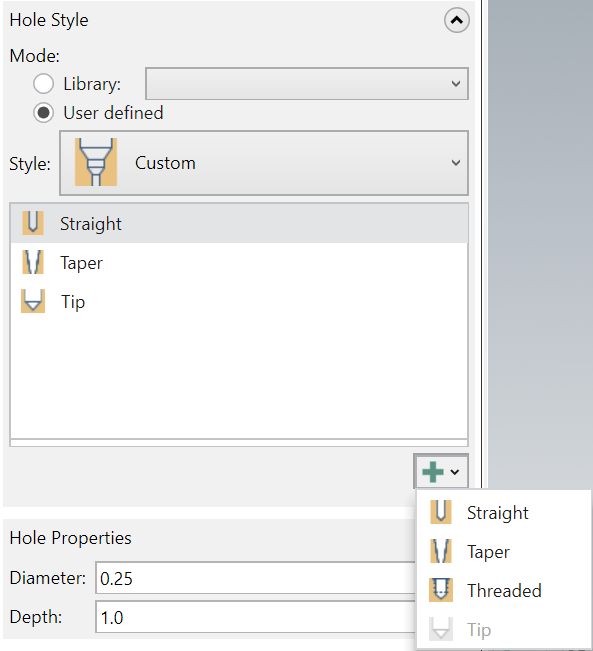Open the Style dropdown arrow
This screenshot has width=593, height=651.
(x=456, y=162)
